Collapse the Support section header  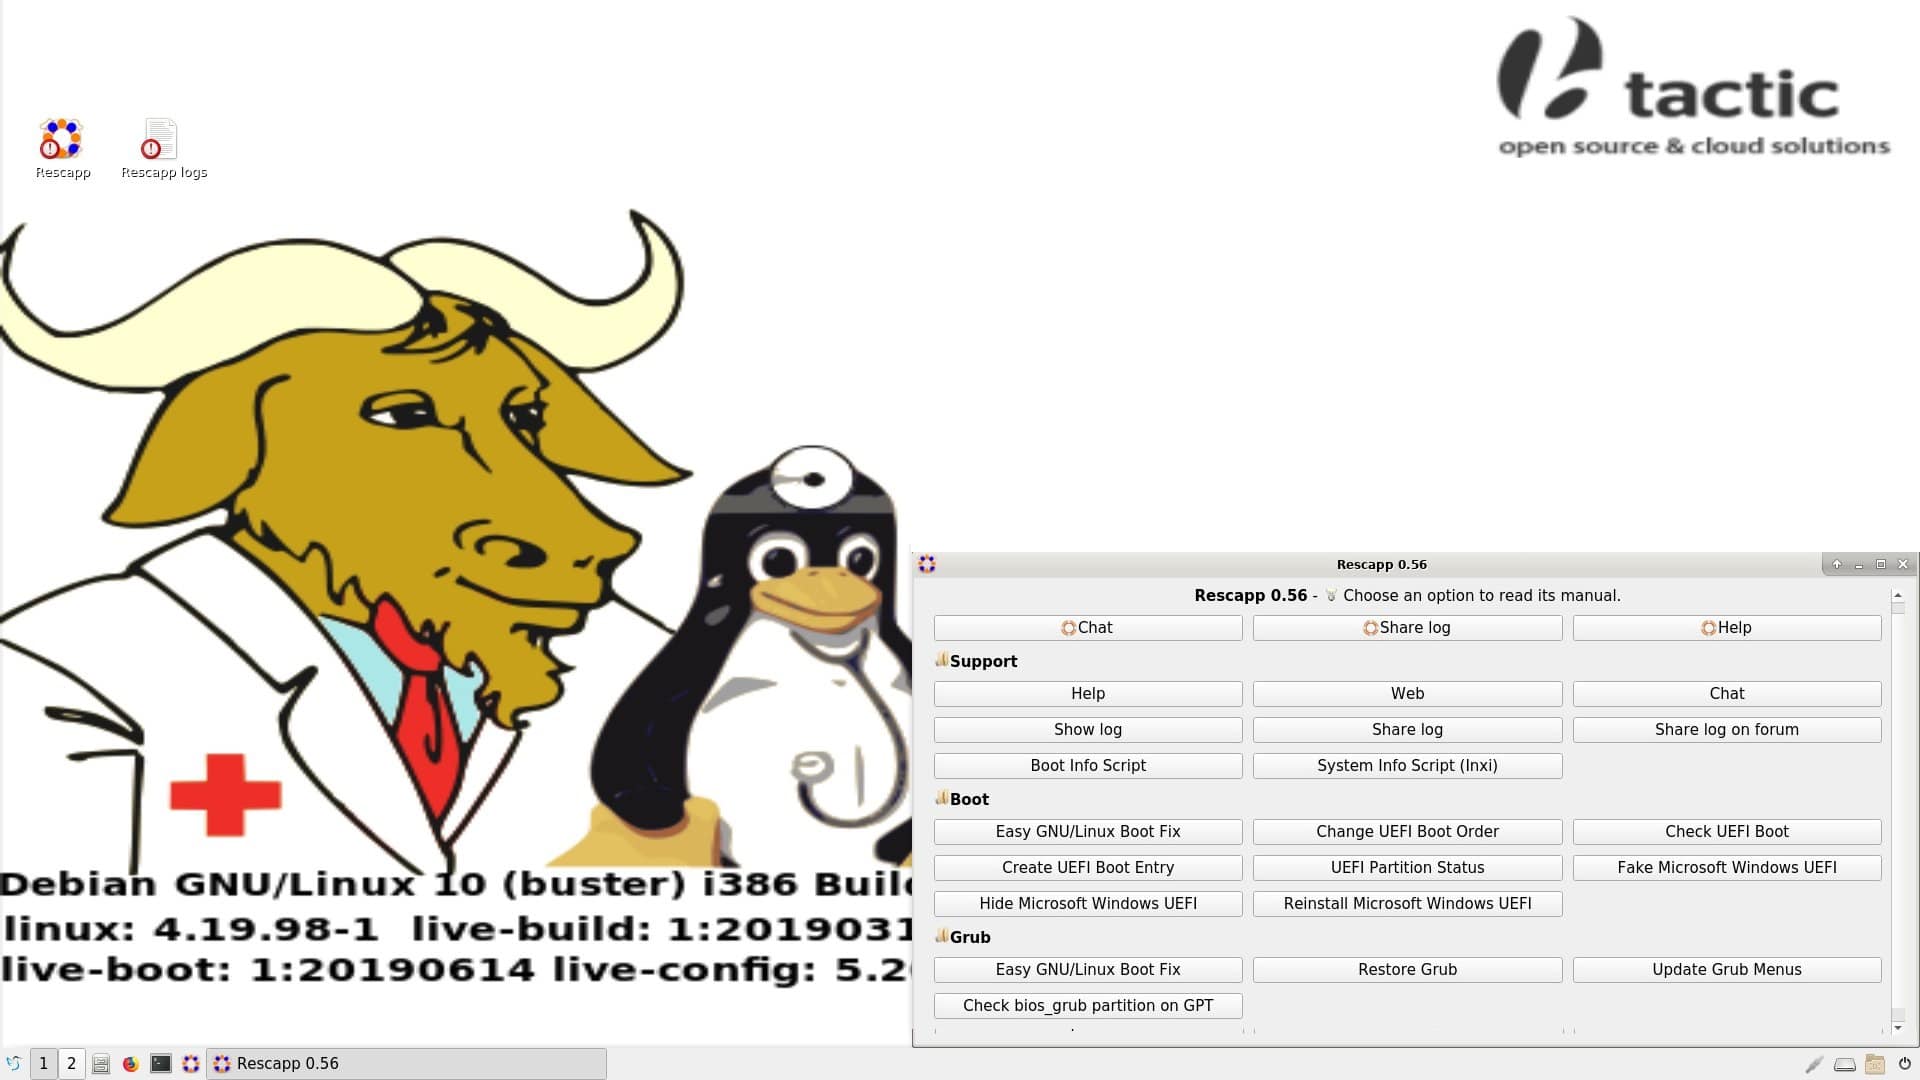(x=942, y=659)
